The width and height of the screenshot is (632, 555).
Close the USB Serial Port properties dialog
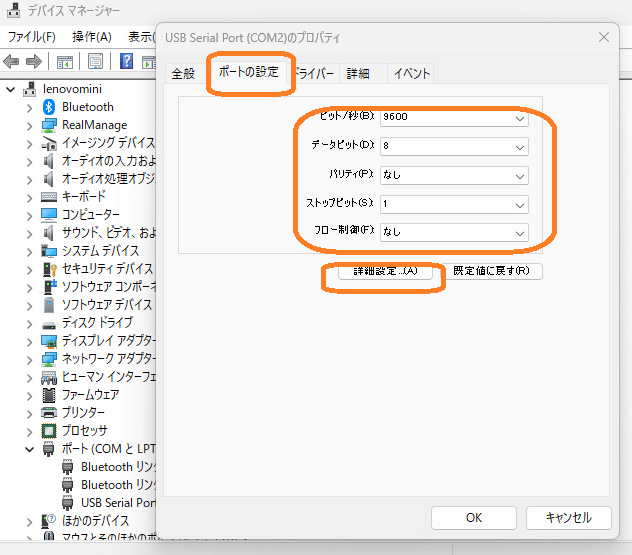tap(603, 37)
